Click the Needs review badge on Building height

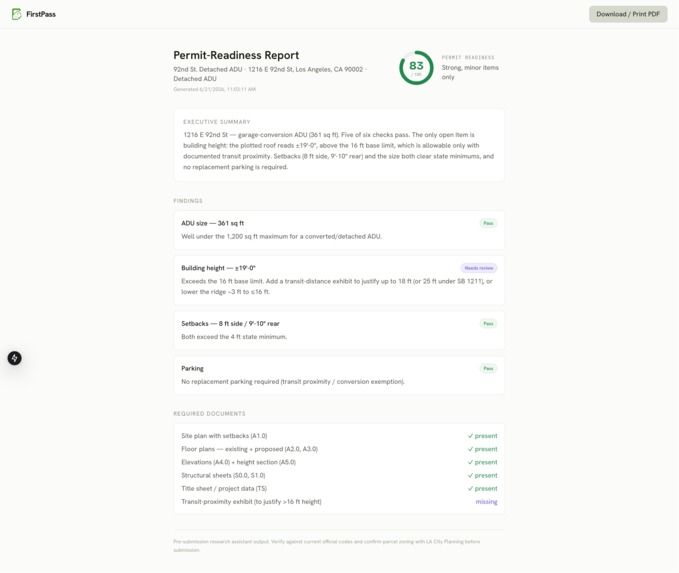pyautogui.click(x=479, y=268)
